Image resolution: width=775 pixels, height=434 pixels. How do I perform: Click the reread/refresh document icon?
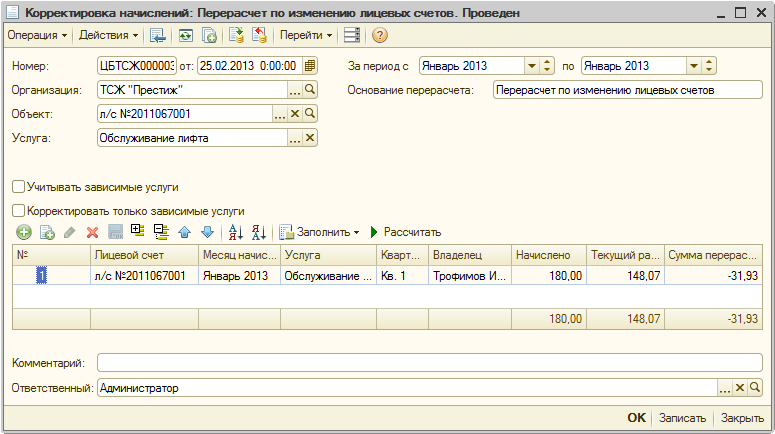coord(186,35)
